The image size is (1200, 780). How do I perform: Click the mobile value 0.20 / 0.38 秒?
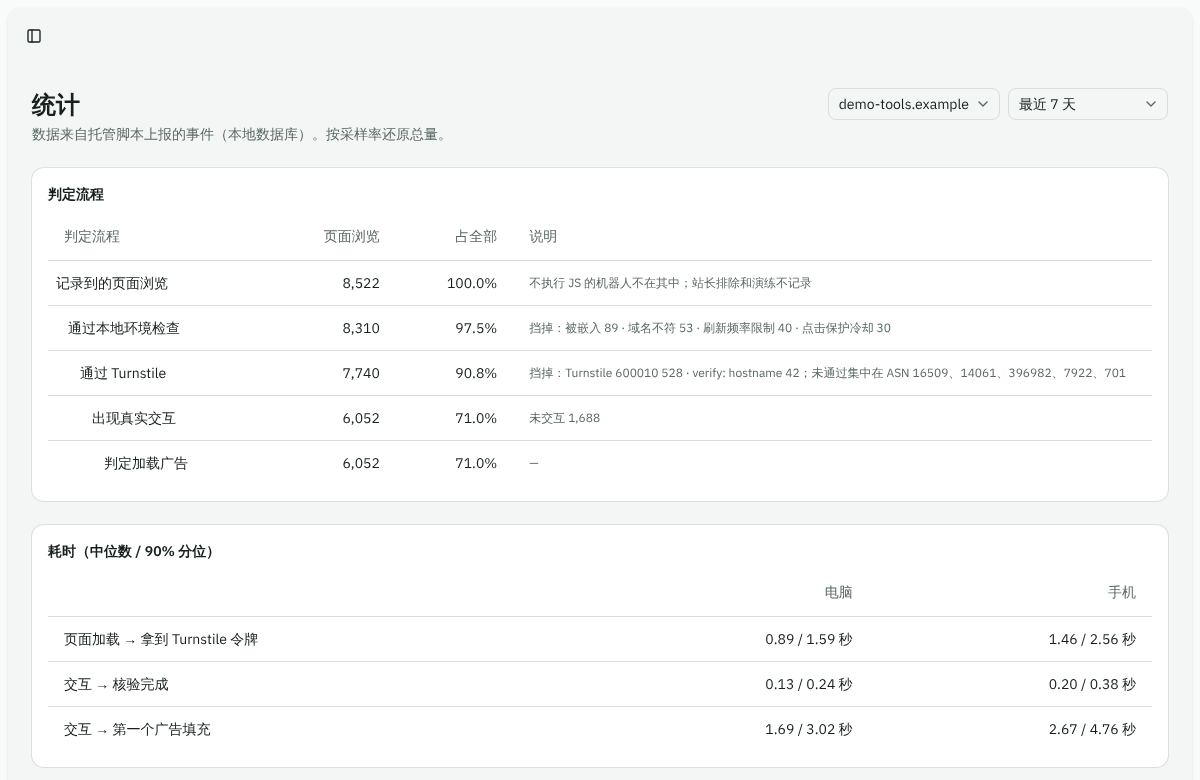(x=1092, y=684)
